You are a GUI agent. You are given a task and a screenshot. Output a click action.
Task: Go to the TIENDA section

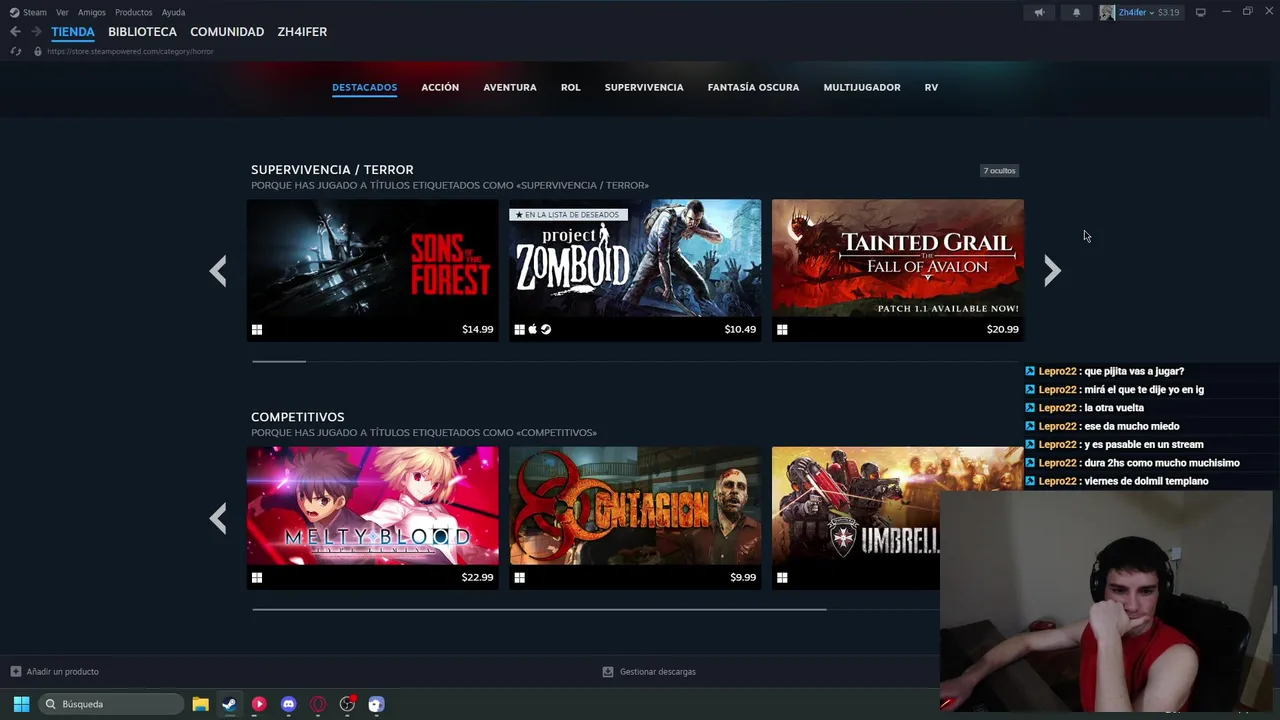coord(73,32)
